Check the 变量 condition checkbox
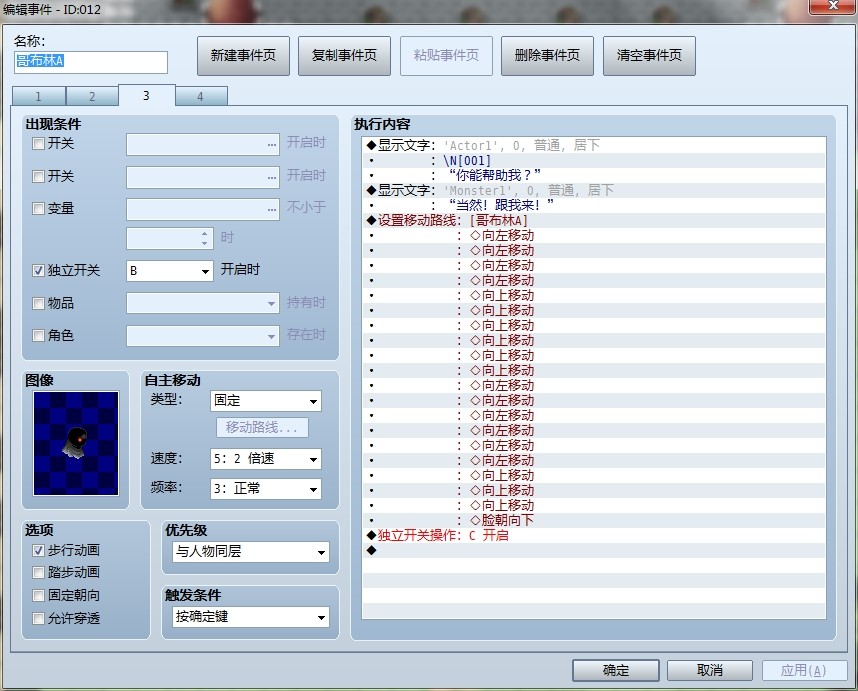Image resolution: width=858 pixels, height=691 pixels. click(38, 208)
